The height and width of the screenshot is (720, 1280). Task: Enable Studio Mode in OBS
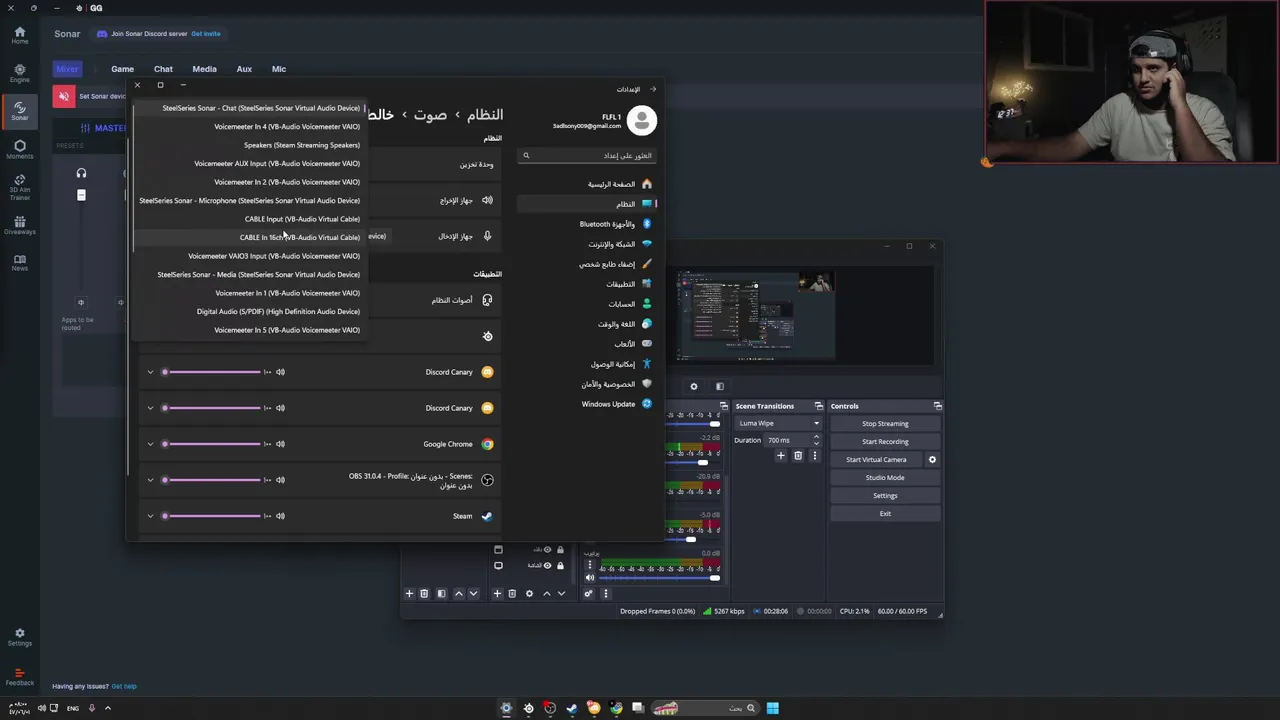tap(885, 478)
